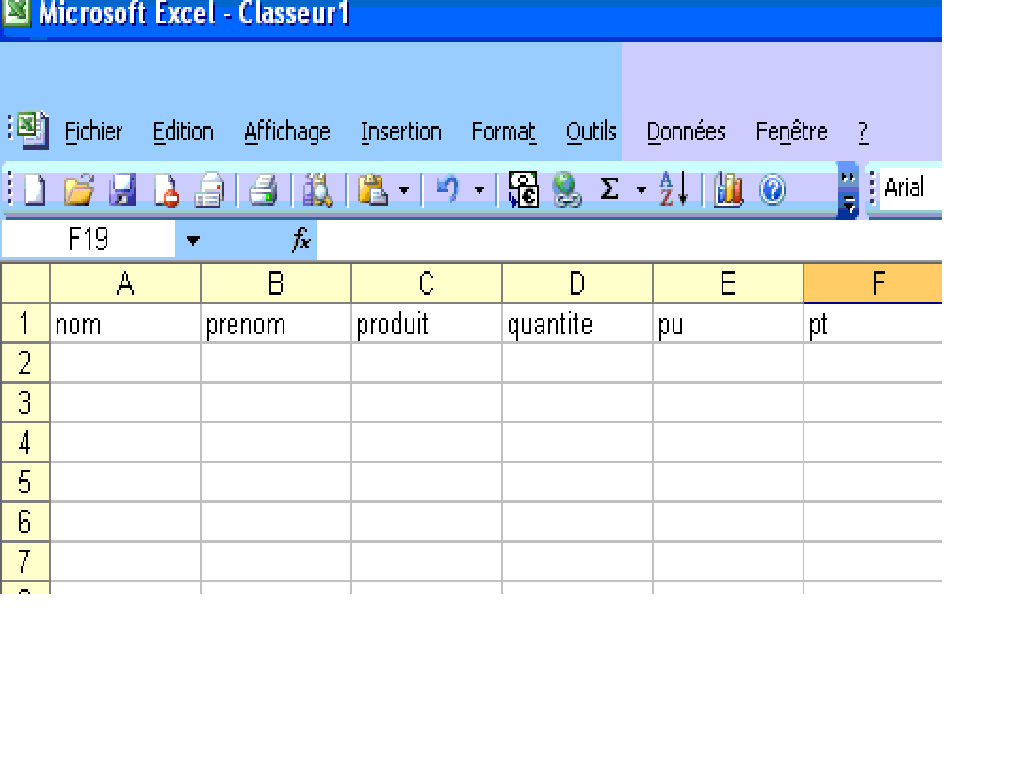Expand the Undo history dropdown arrow

[479, 191]
